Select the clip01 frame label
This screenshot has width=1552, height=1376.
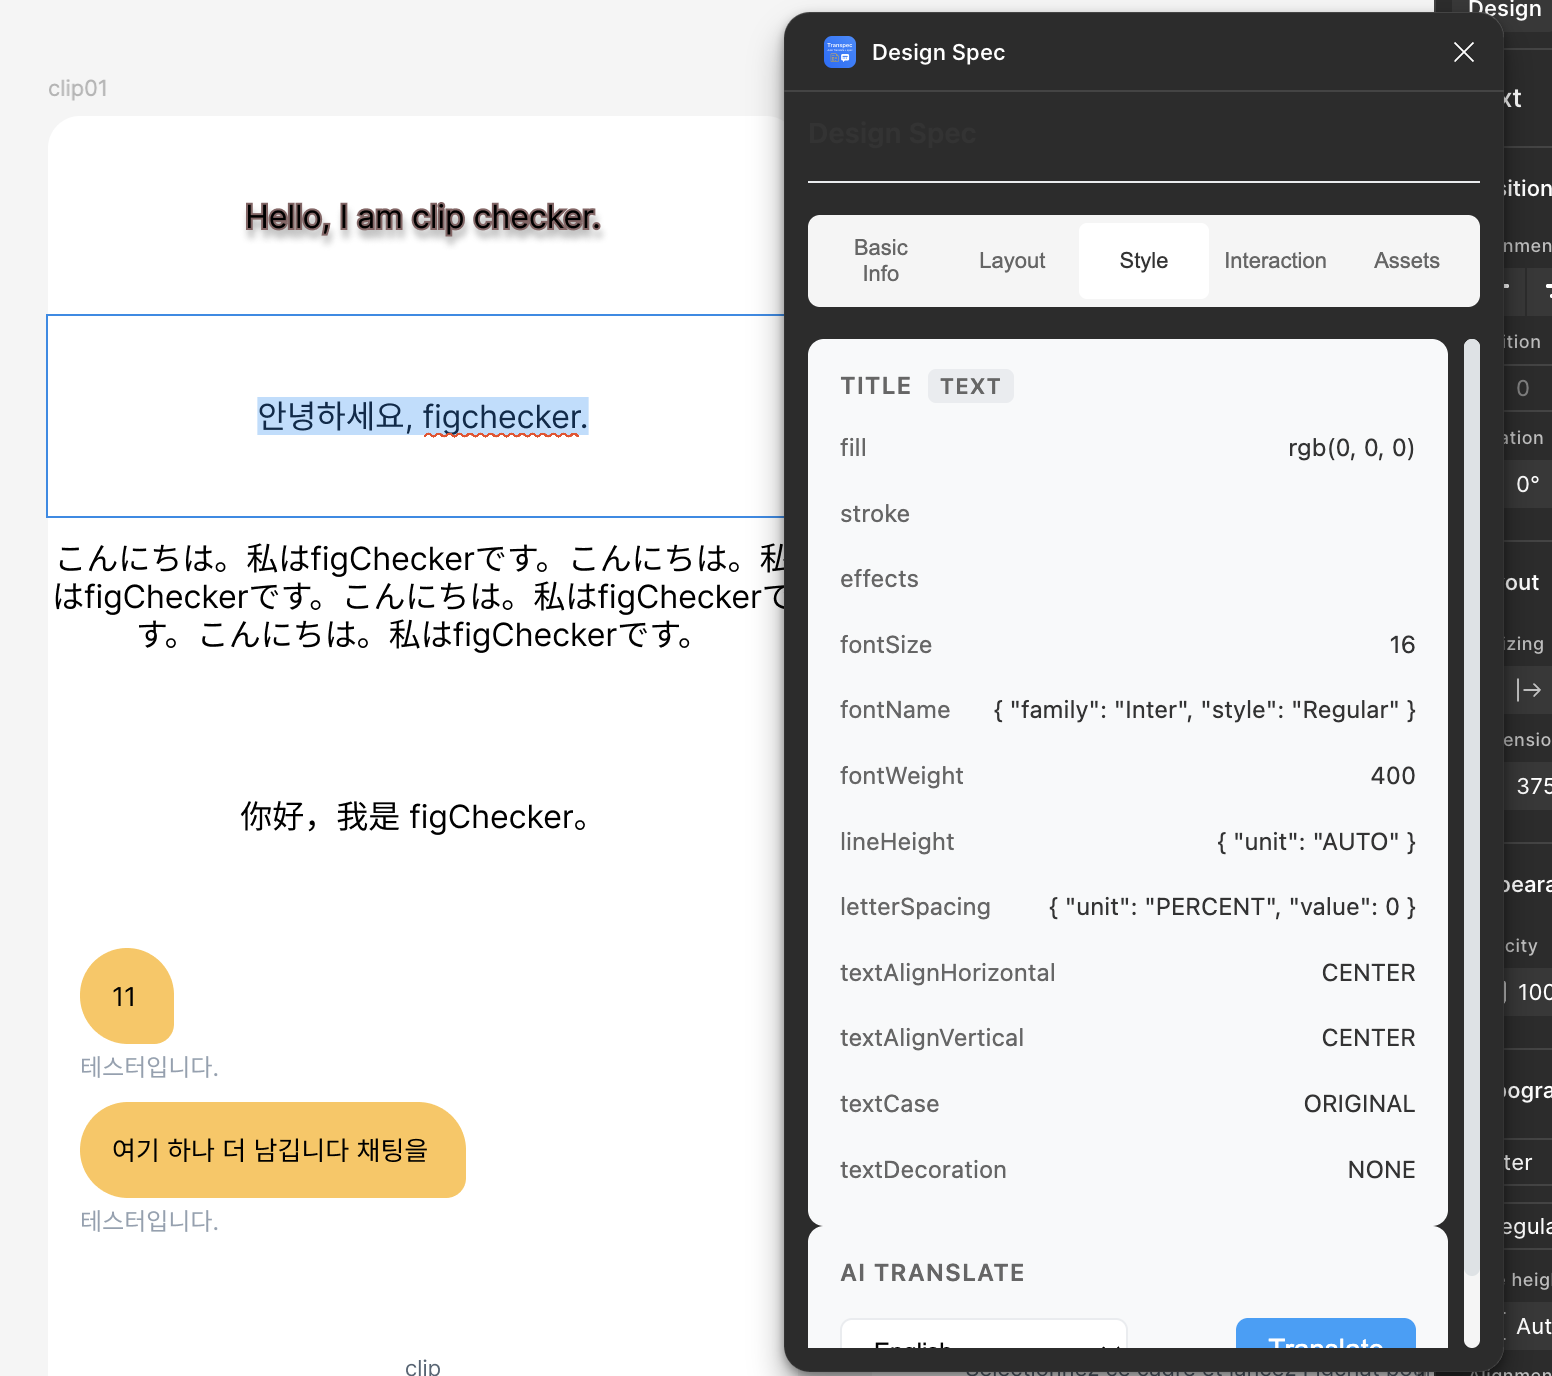point(78,88)
